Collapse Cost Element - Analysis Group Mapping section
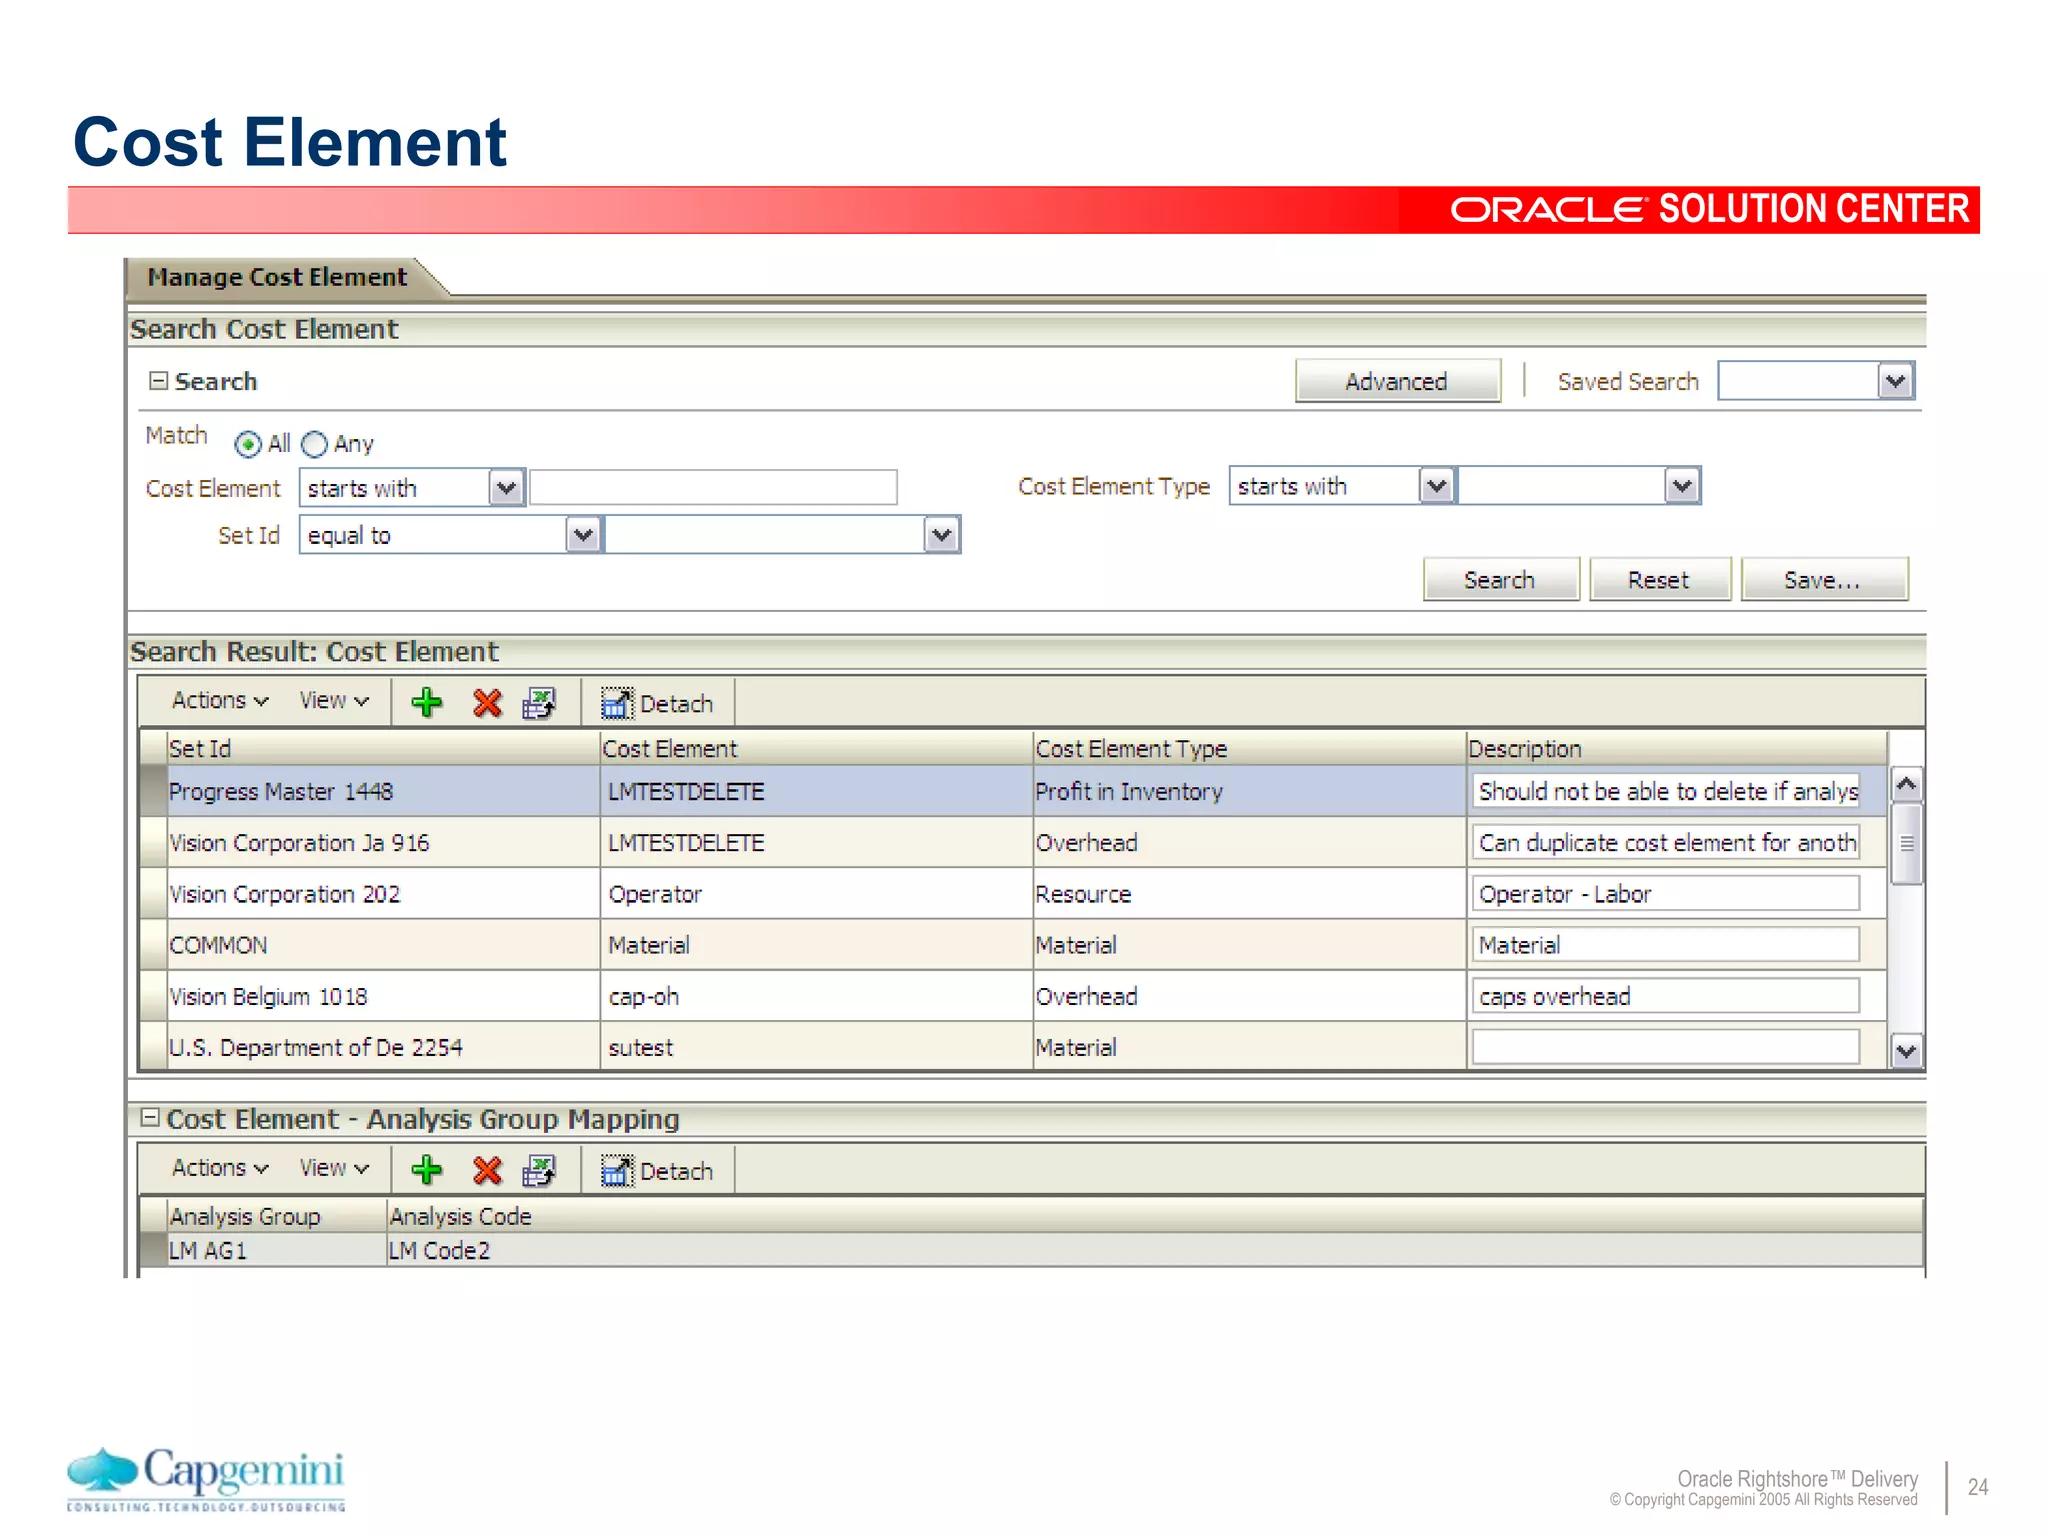Screen dimensions: 2048x1536 click(x=150, y=1118)
